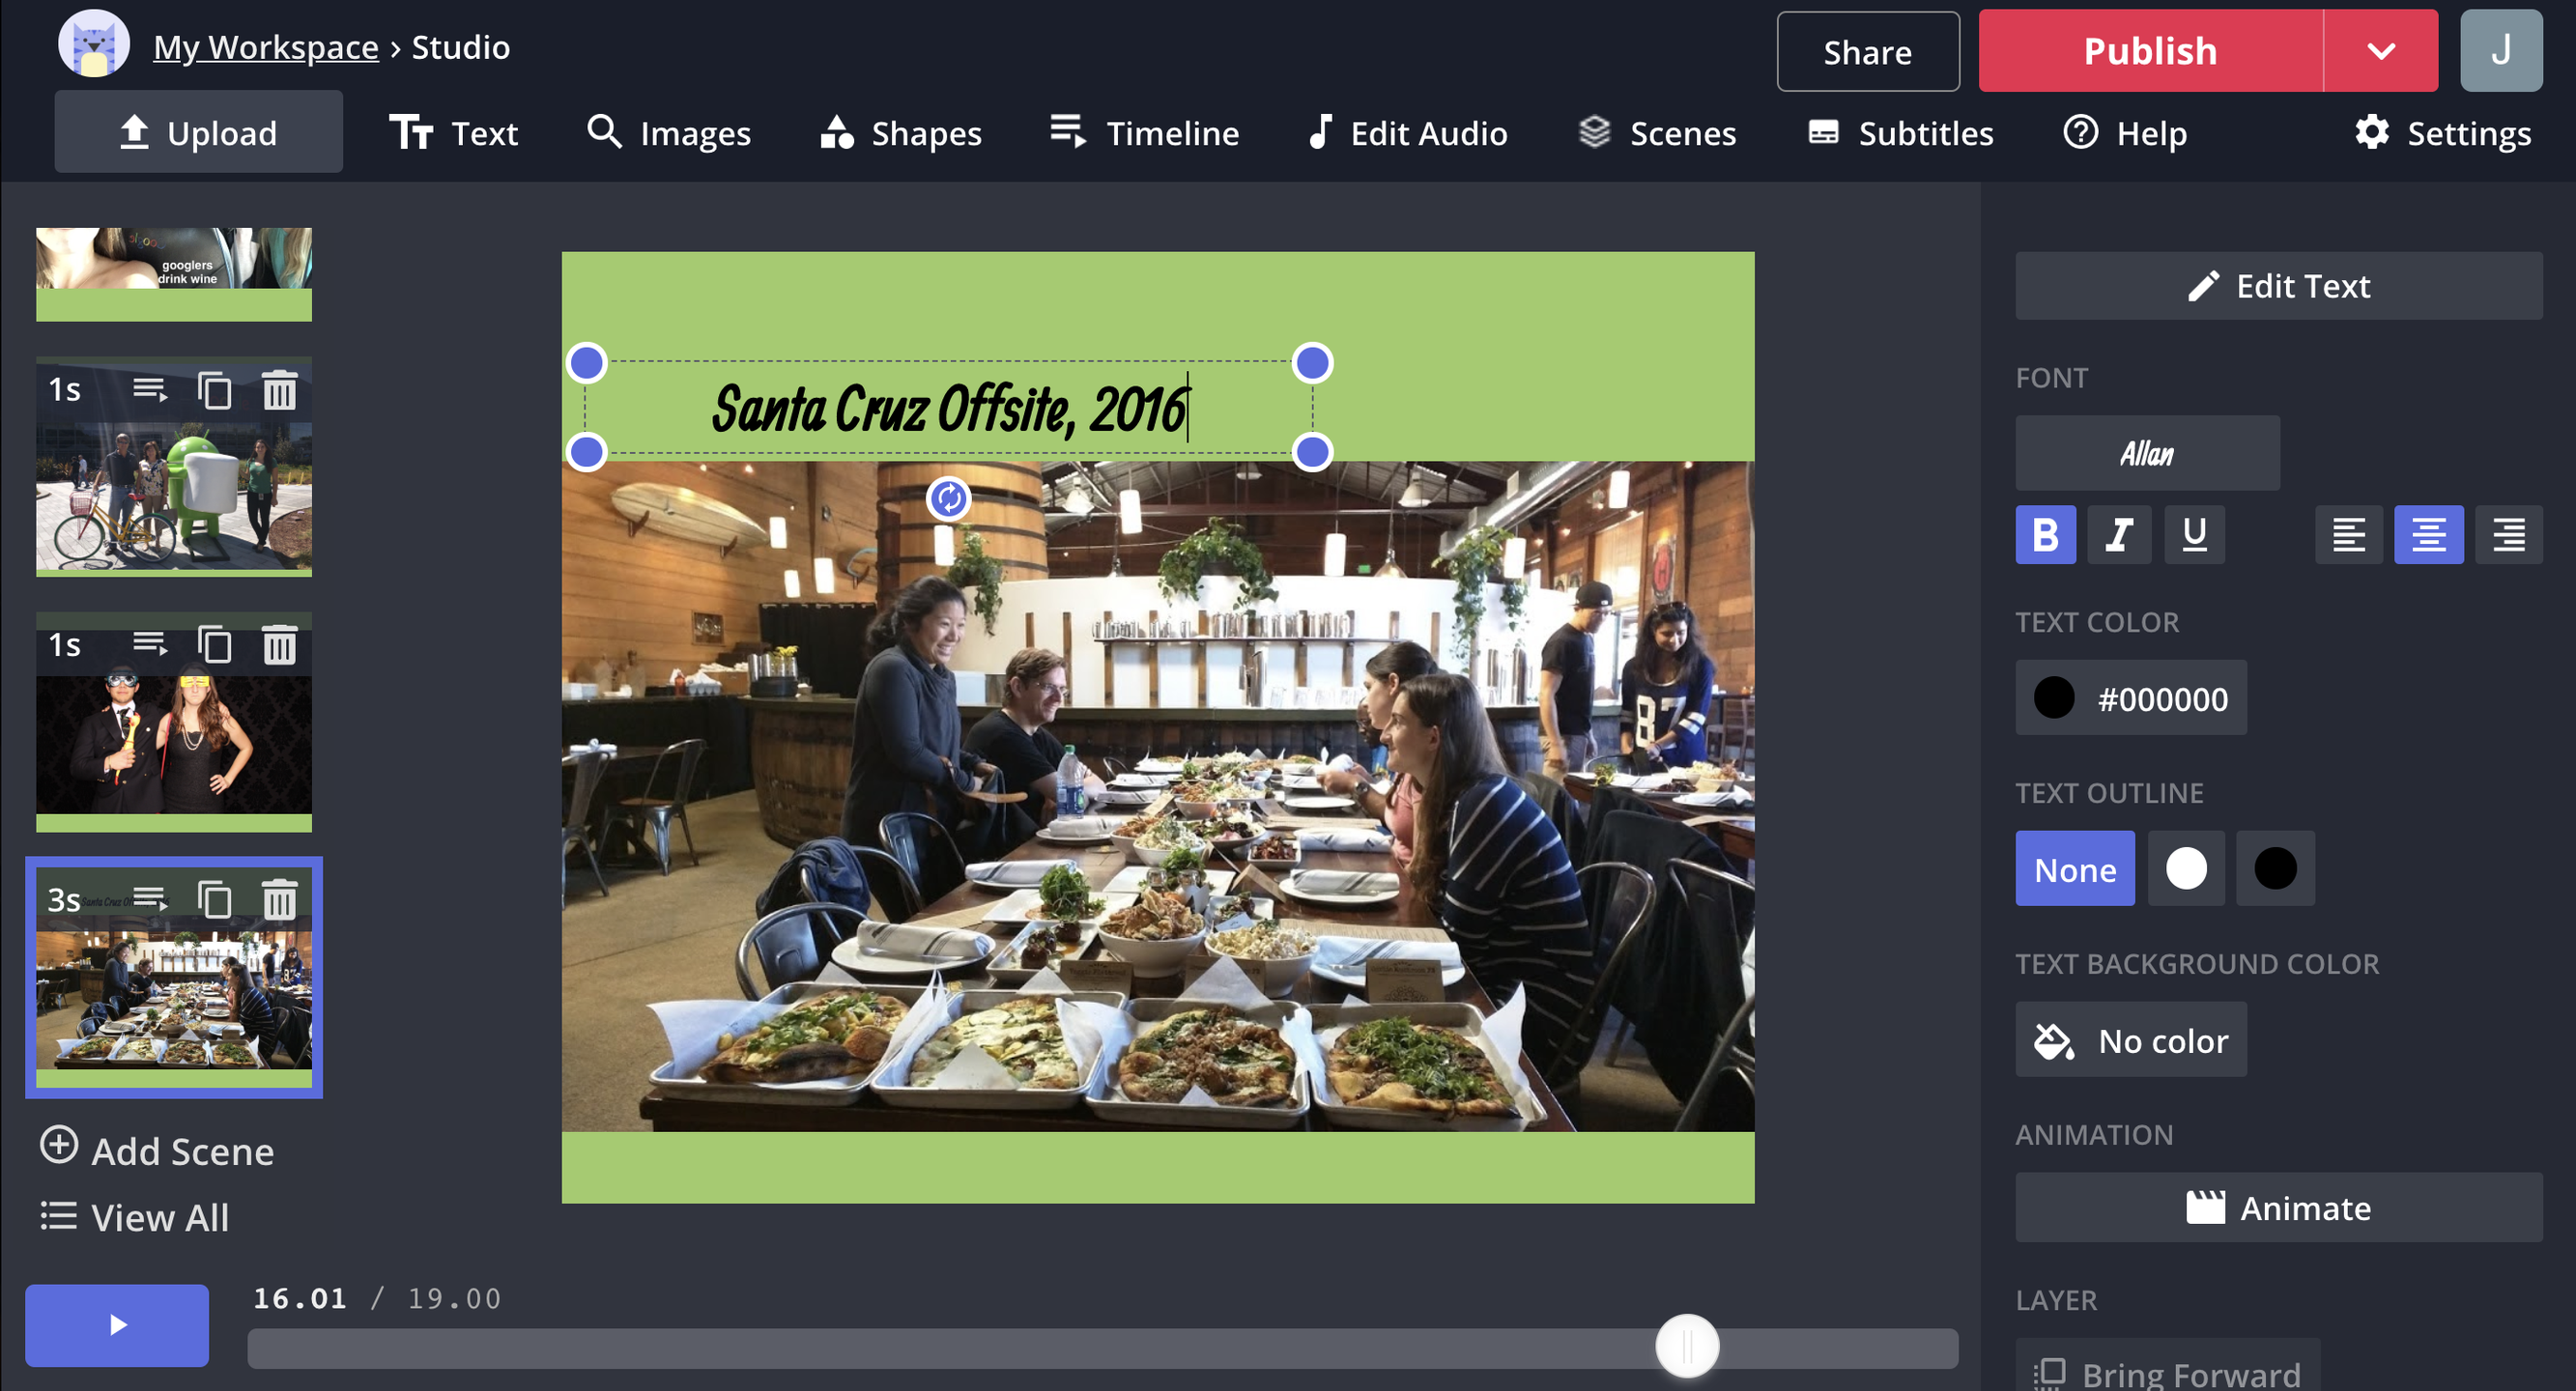Open the Publish options dropdown
The width and height of the screenshot is (2576, 1391).
[2381, 51]
